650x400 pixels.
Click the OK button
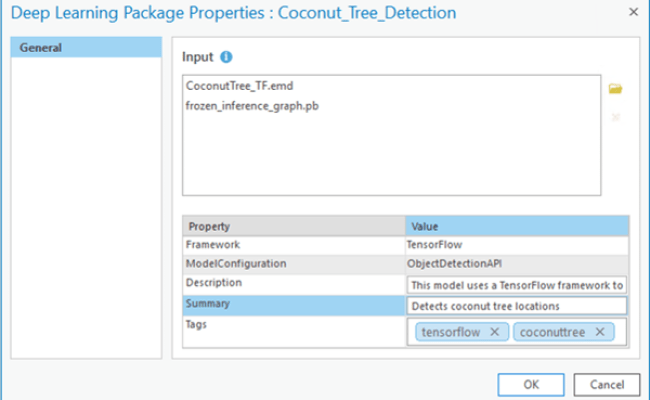(x=531, y=385)
